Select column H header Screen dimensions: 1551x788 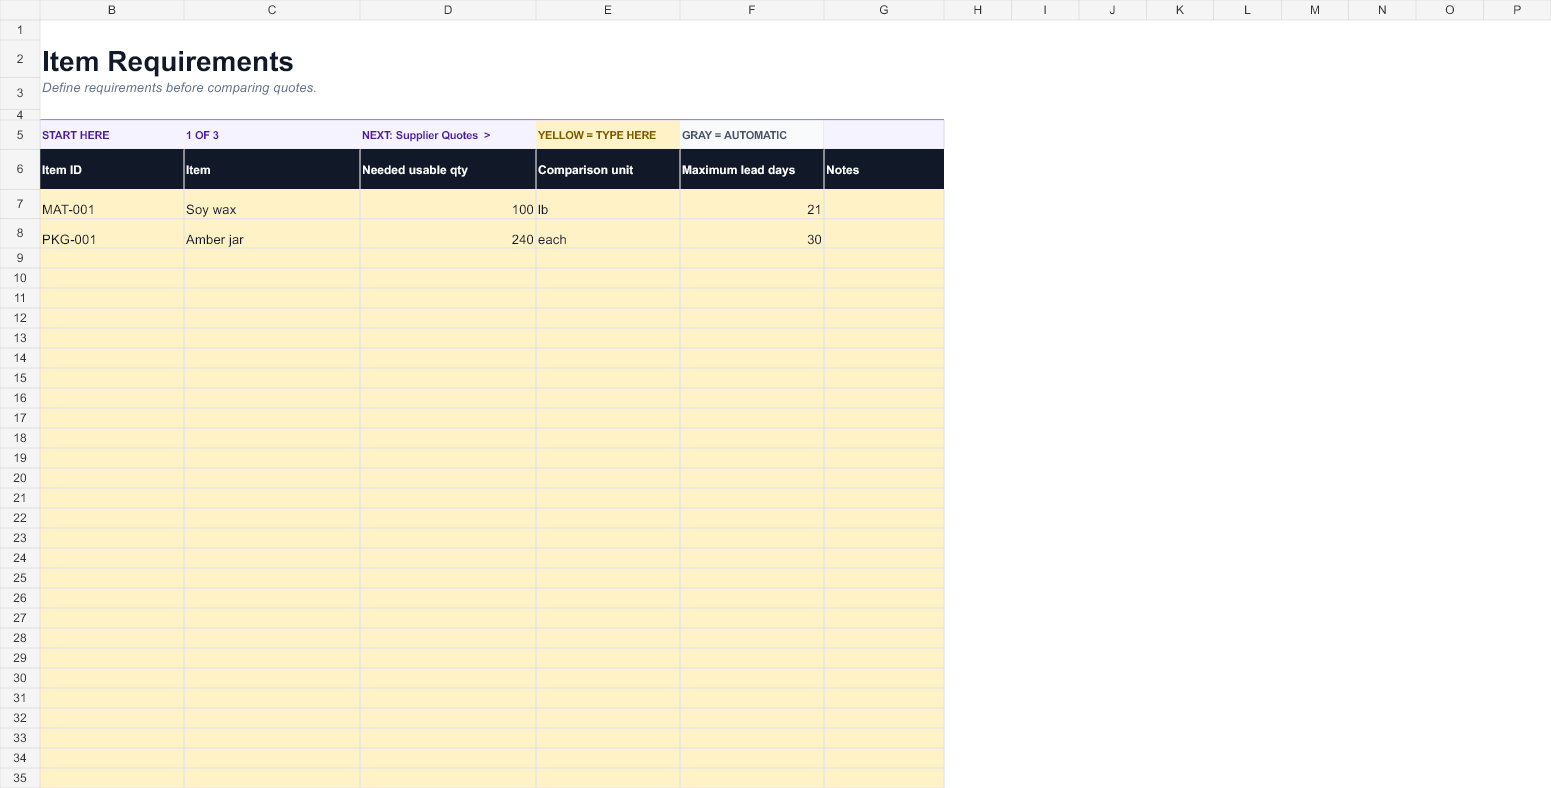click(978, 10)
